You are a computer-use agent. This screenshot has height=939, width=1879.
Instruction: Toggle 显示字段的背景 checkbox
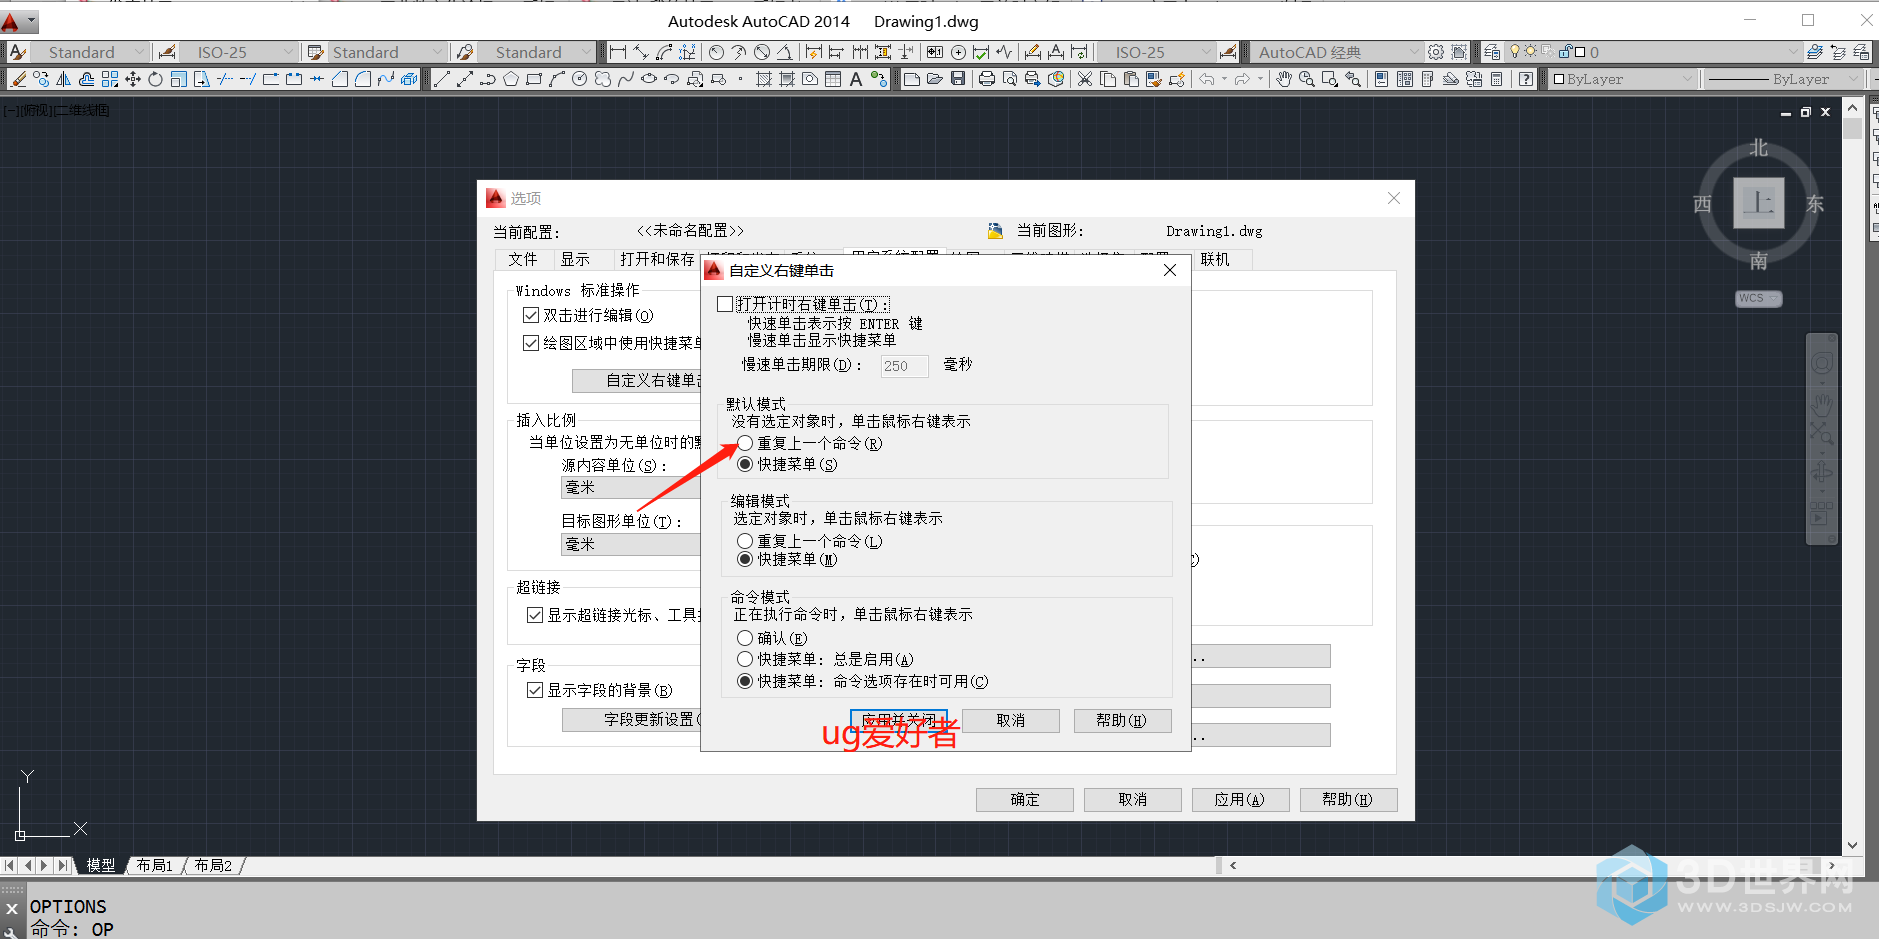[x=535, y=690]
